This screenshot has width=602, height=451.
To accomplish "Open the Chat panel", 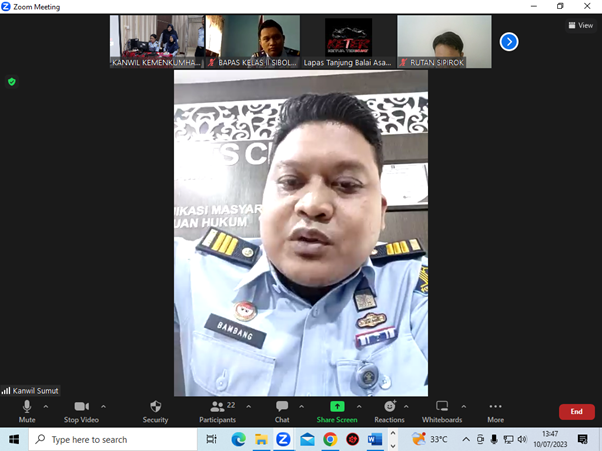I will [x=282, y=411].
